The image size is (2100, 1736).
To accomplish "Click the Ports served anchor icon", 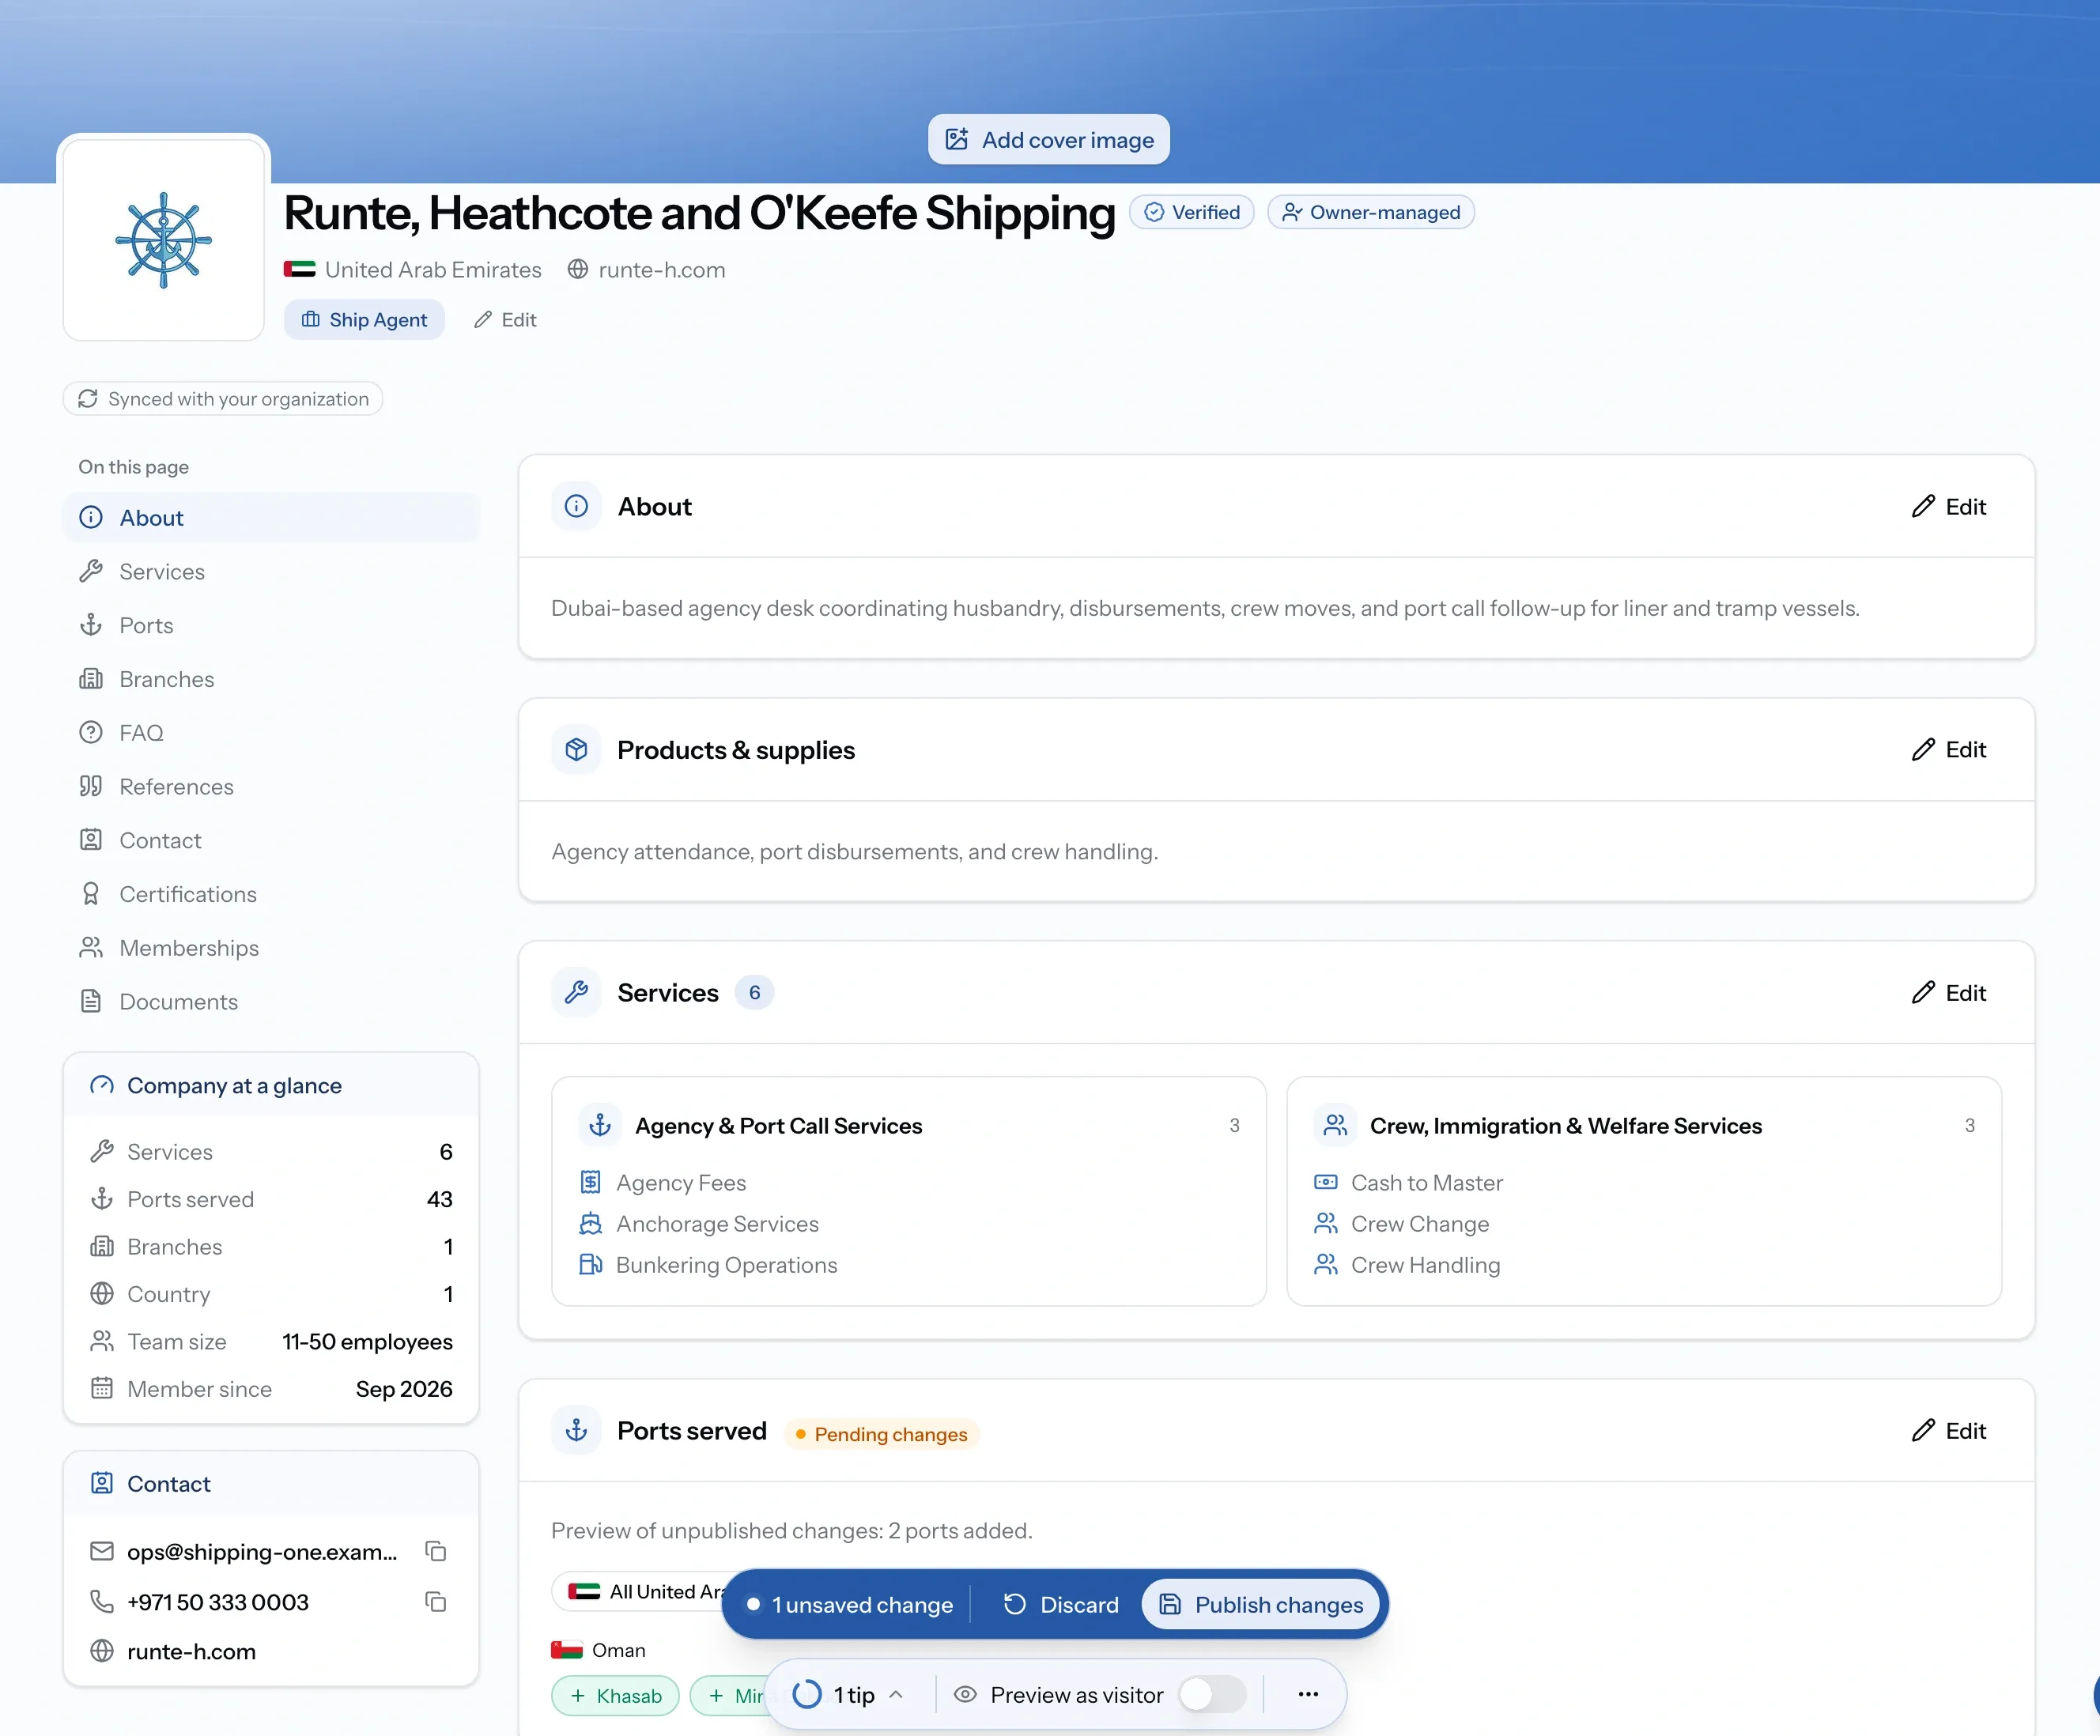I will tap(576, 1431).
